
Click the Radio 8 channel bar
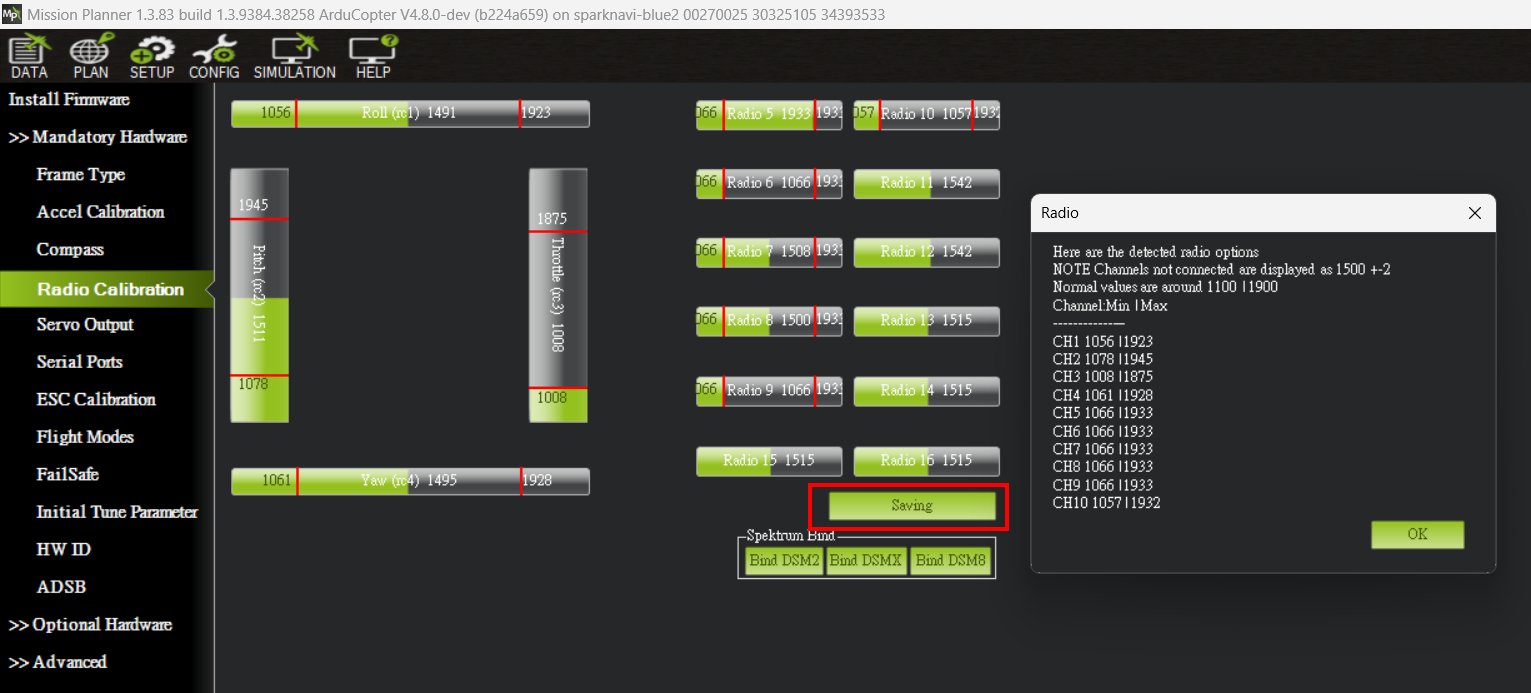[x=769, y=321]
